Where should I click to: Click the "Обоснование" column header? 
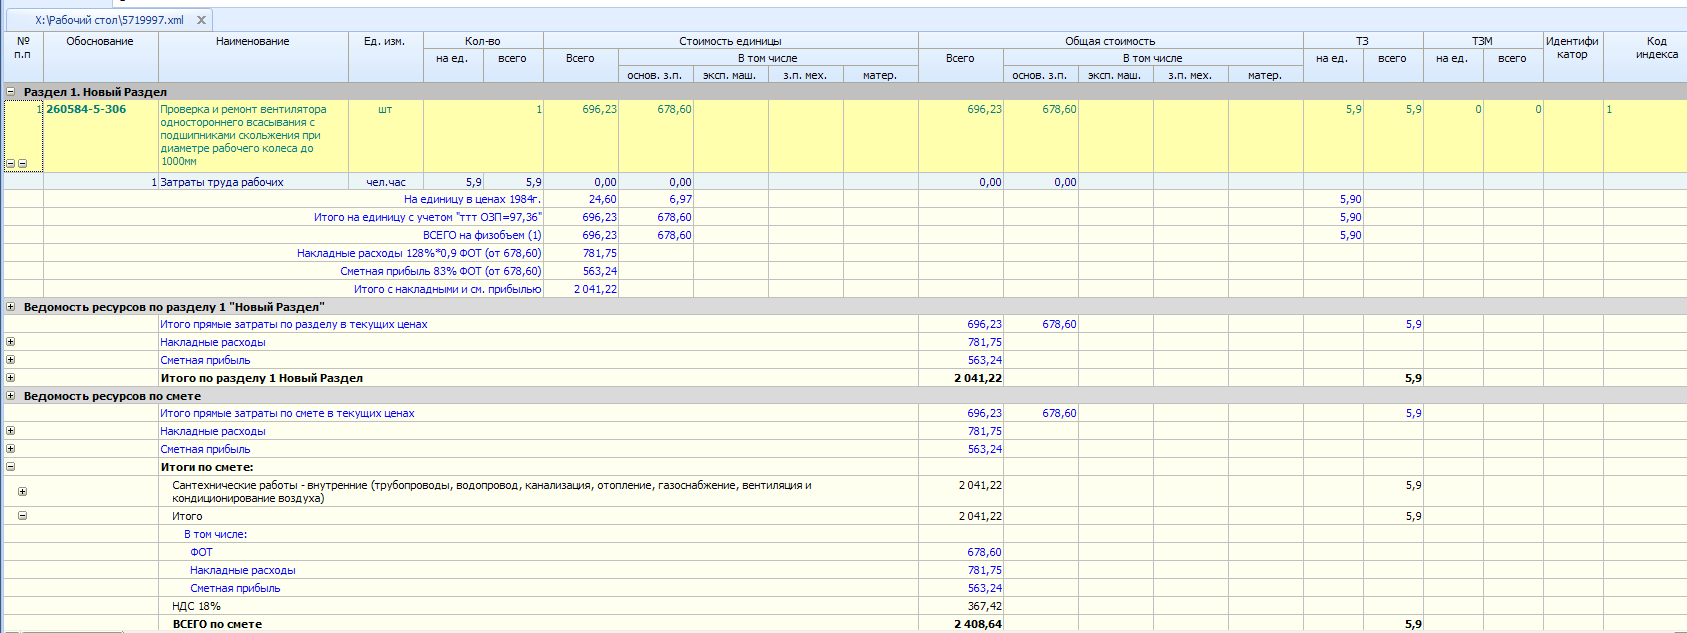coord(100,42)
